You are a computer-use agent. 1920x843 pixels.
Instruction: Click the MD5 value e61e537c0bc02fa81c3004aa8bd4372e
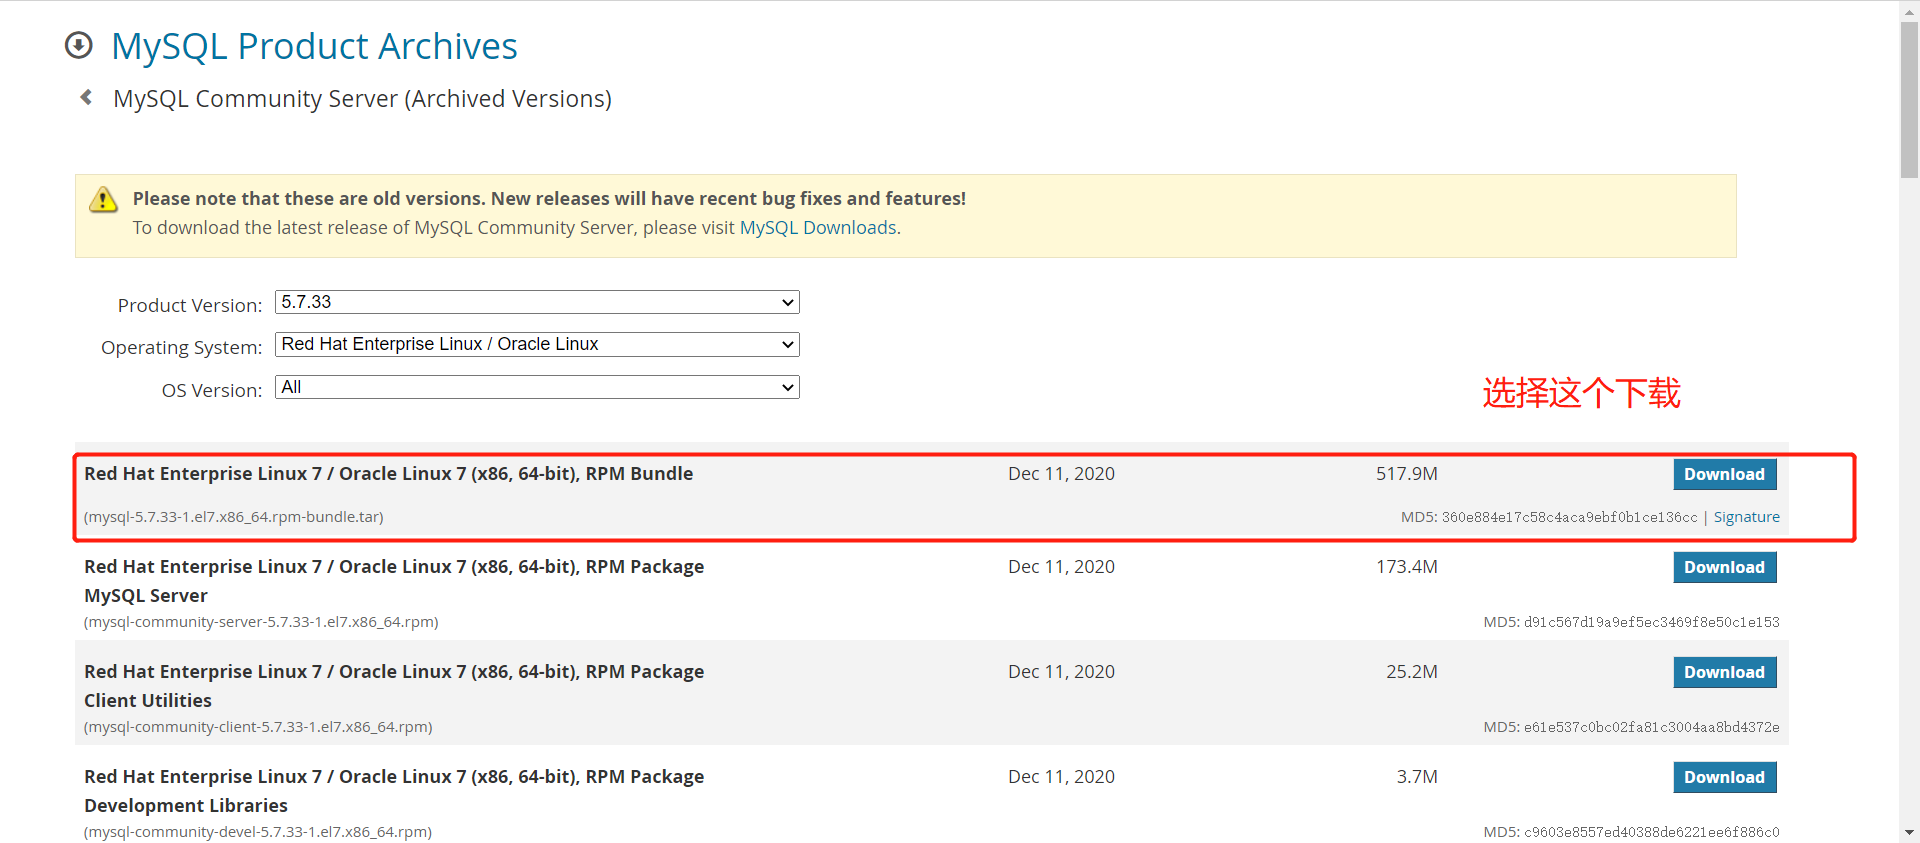(1651, 727)
